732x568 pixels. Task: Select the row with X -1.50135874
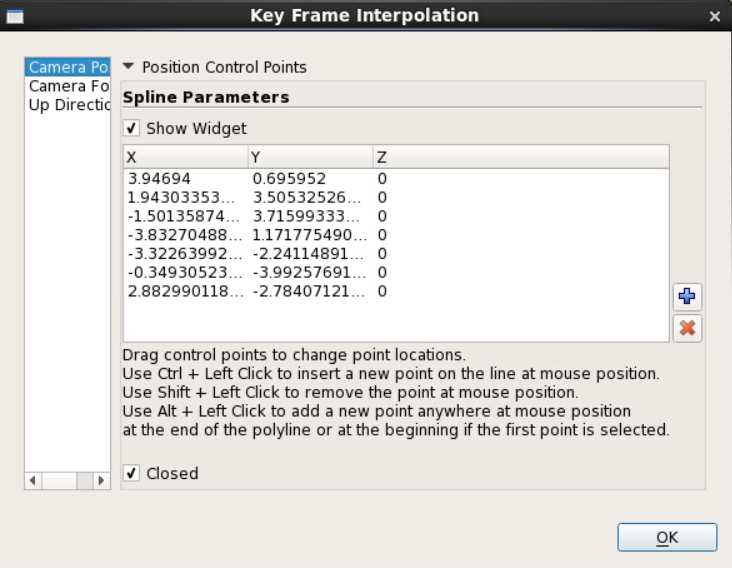pyautogui.click(x=396, y=216)
